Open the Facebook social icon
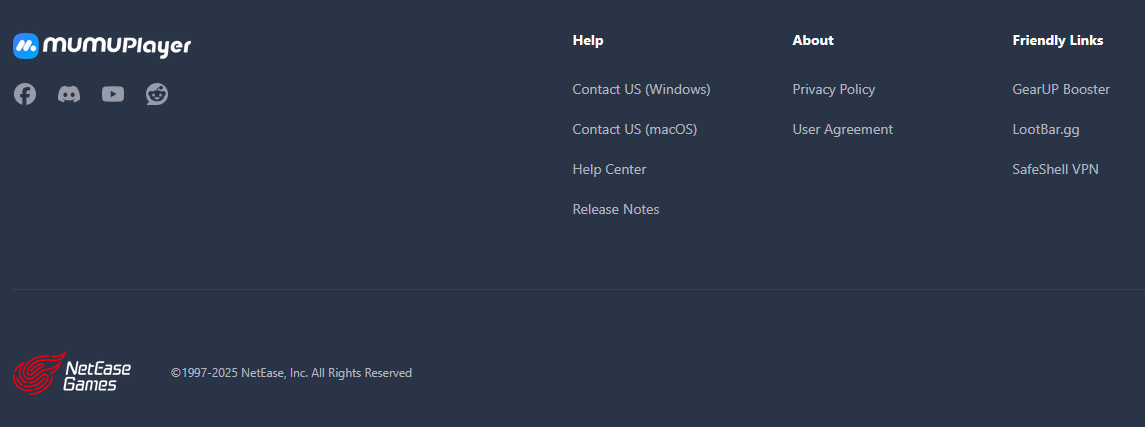 coord(25,93)
